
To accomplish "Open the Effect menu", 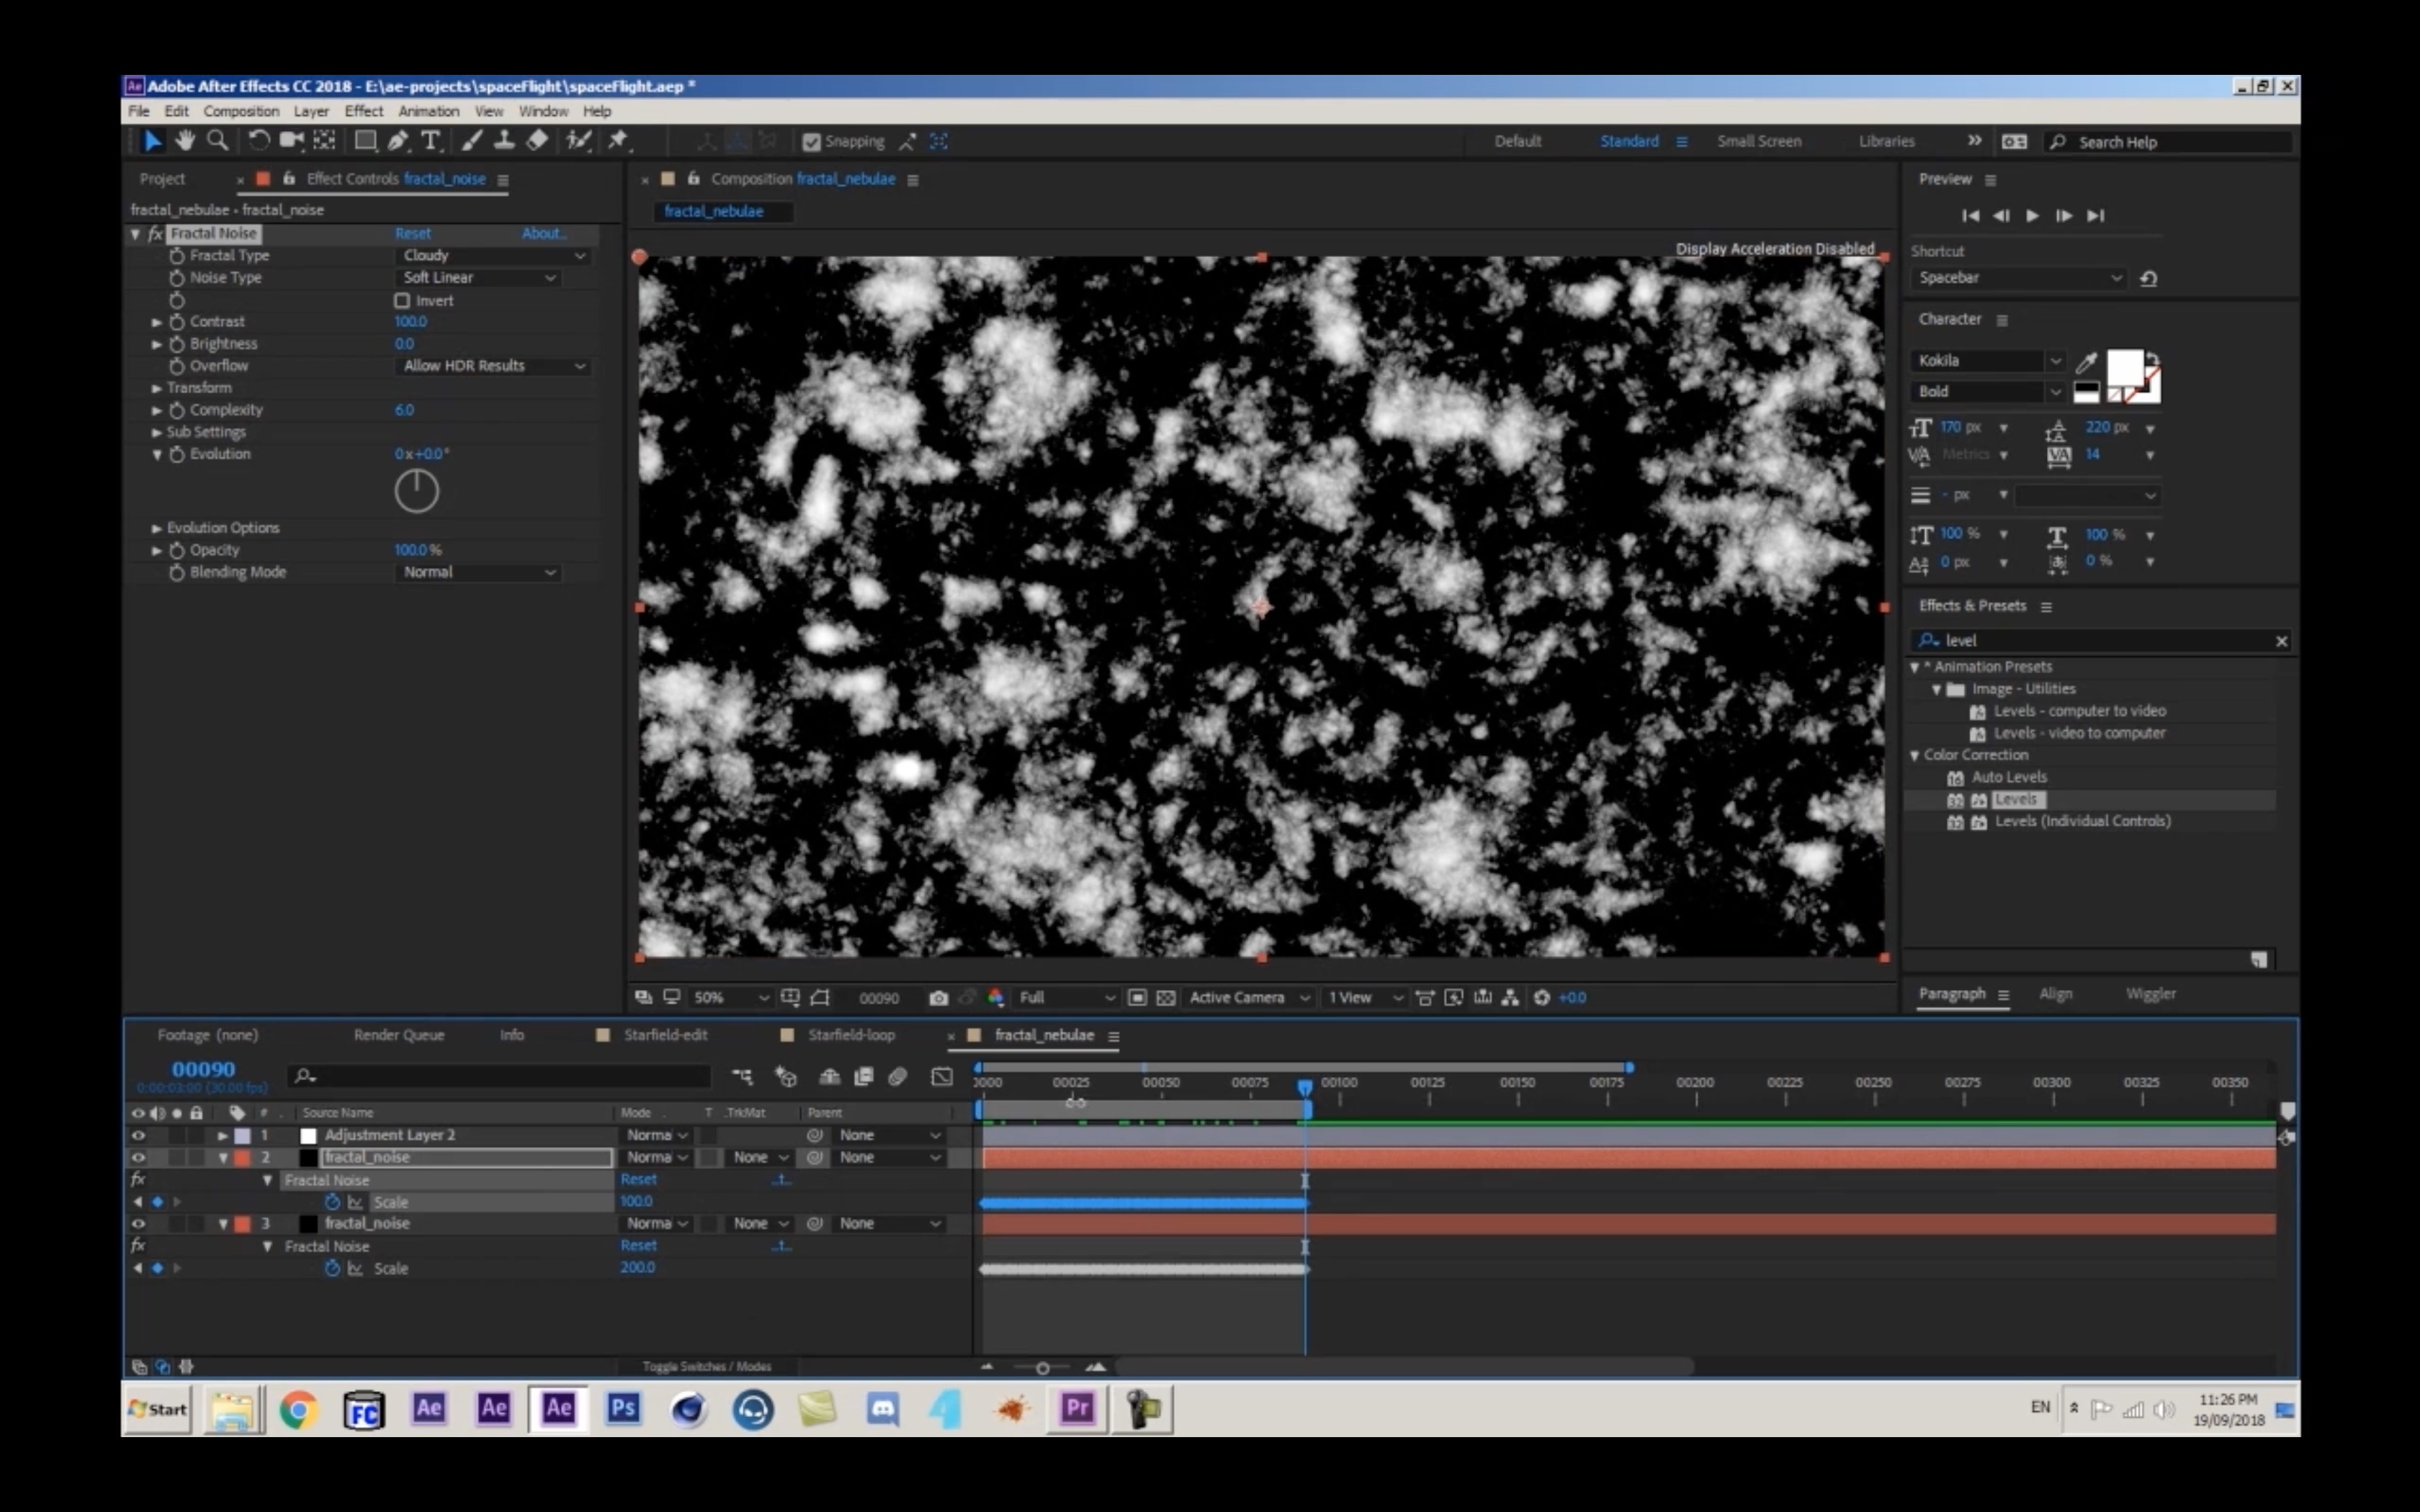I will coord(364,111).
